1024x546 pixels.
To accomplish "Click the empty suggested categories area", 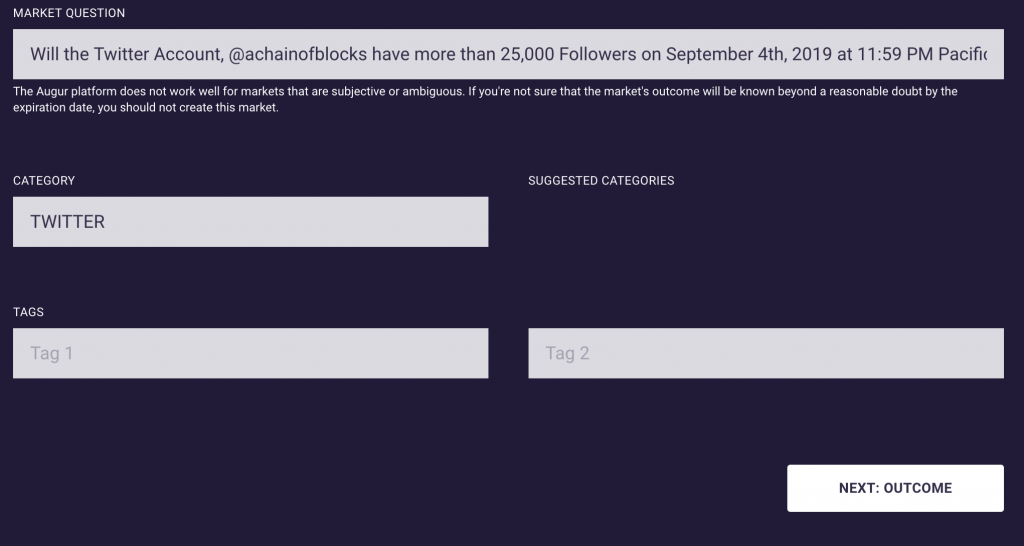I will point(766,222).
